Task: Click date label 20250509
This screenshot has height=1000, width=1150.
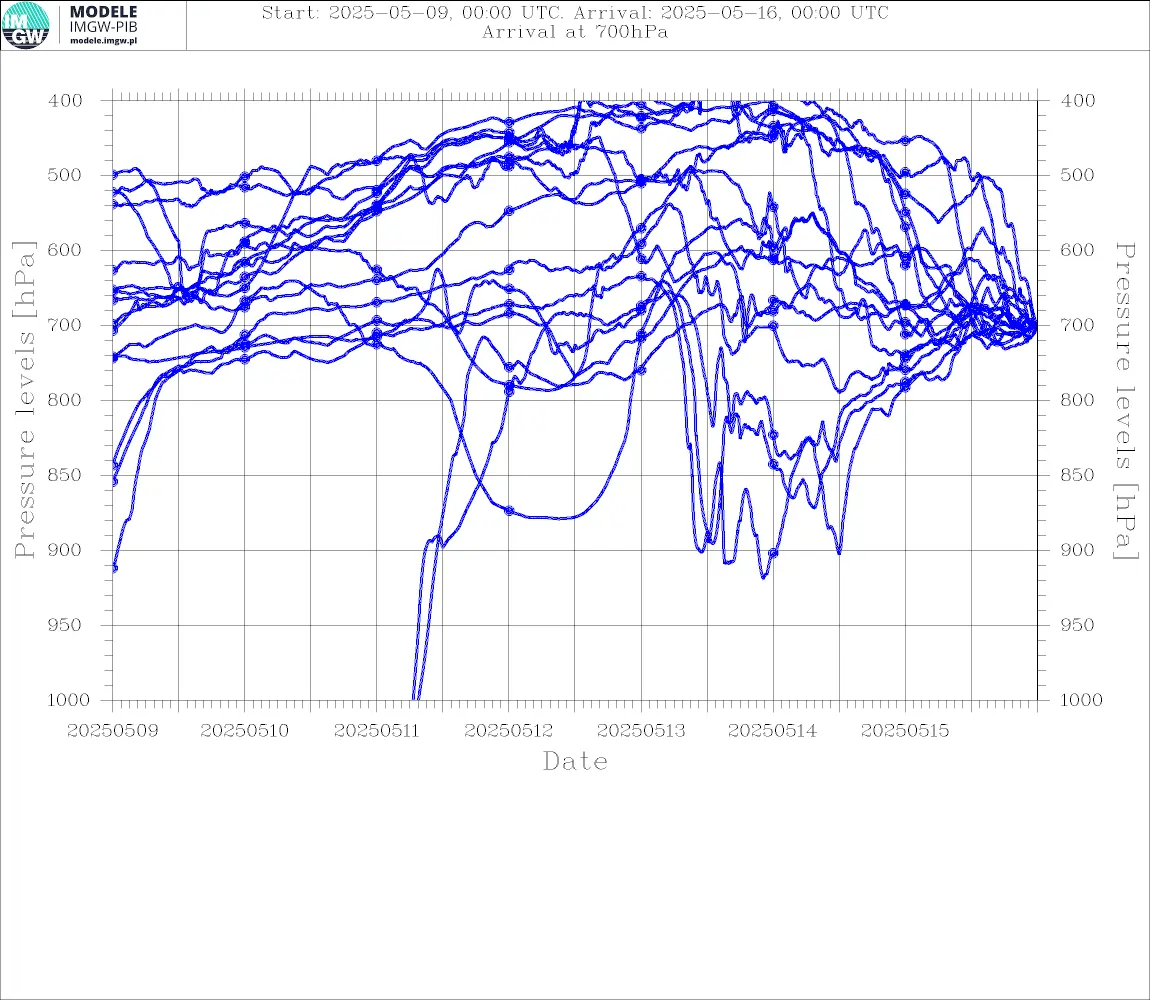Action: coord(112,731)
